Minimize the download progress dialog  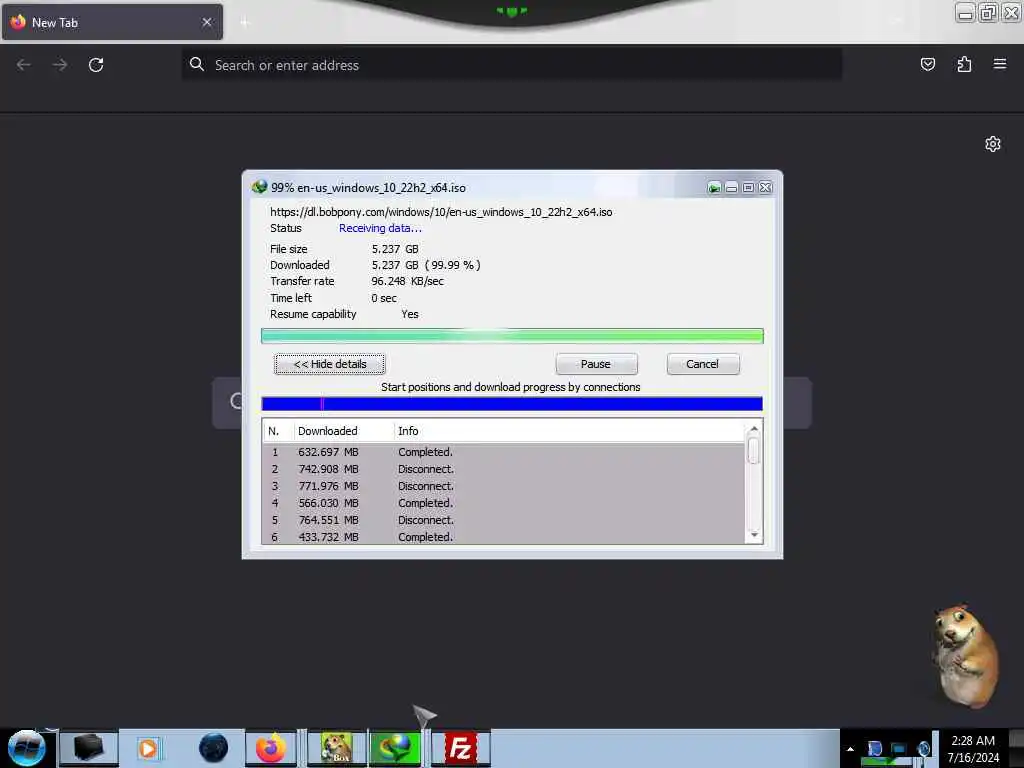pos(731,188)
